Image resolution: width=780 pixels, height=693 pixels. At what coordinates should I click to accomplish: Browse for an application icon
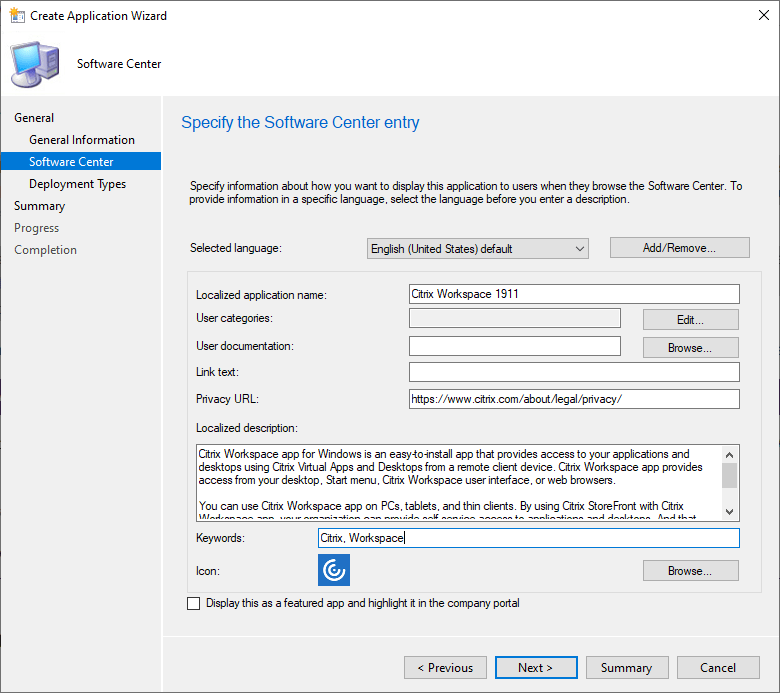pyautogui.click(x=690, y=571)
